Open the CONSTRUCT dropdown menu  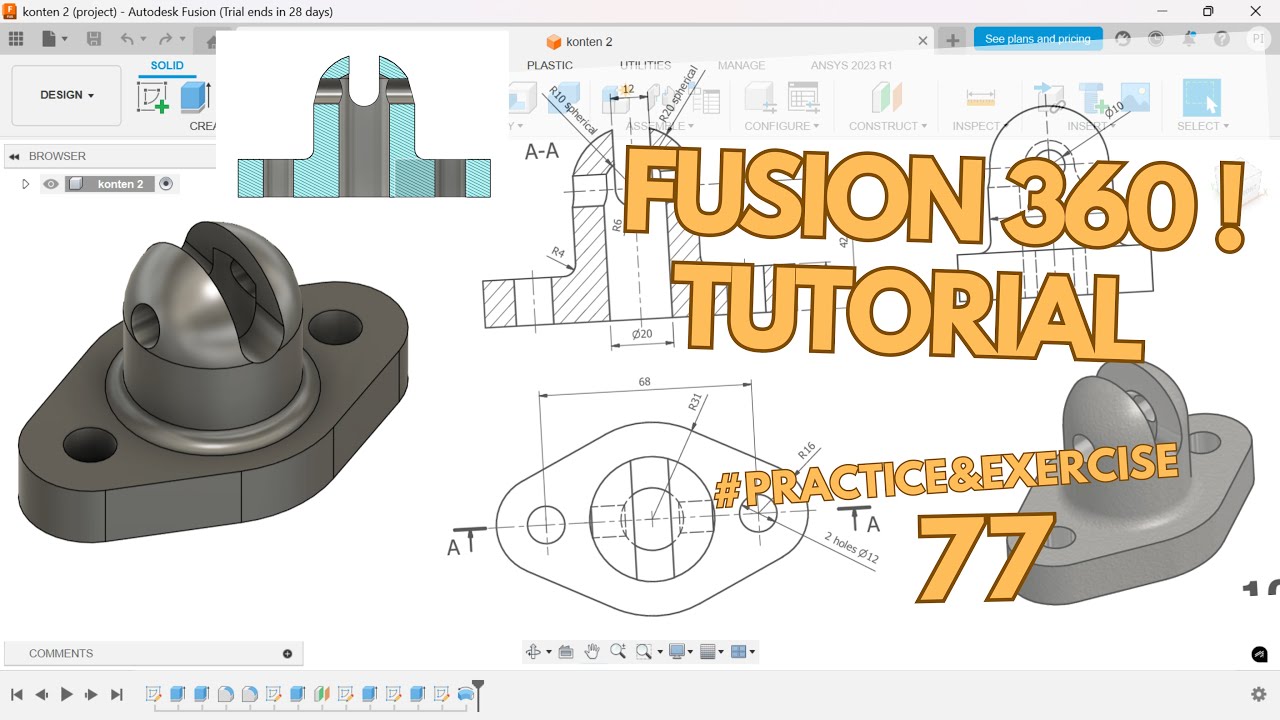tap(888, 126)
